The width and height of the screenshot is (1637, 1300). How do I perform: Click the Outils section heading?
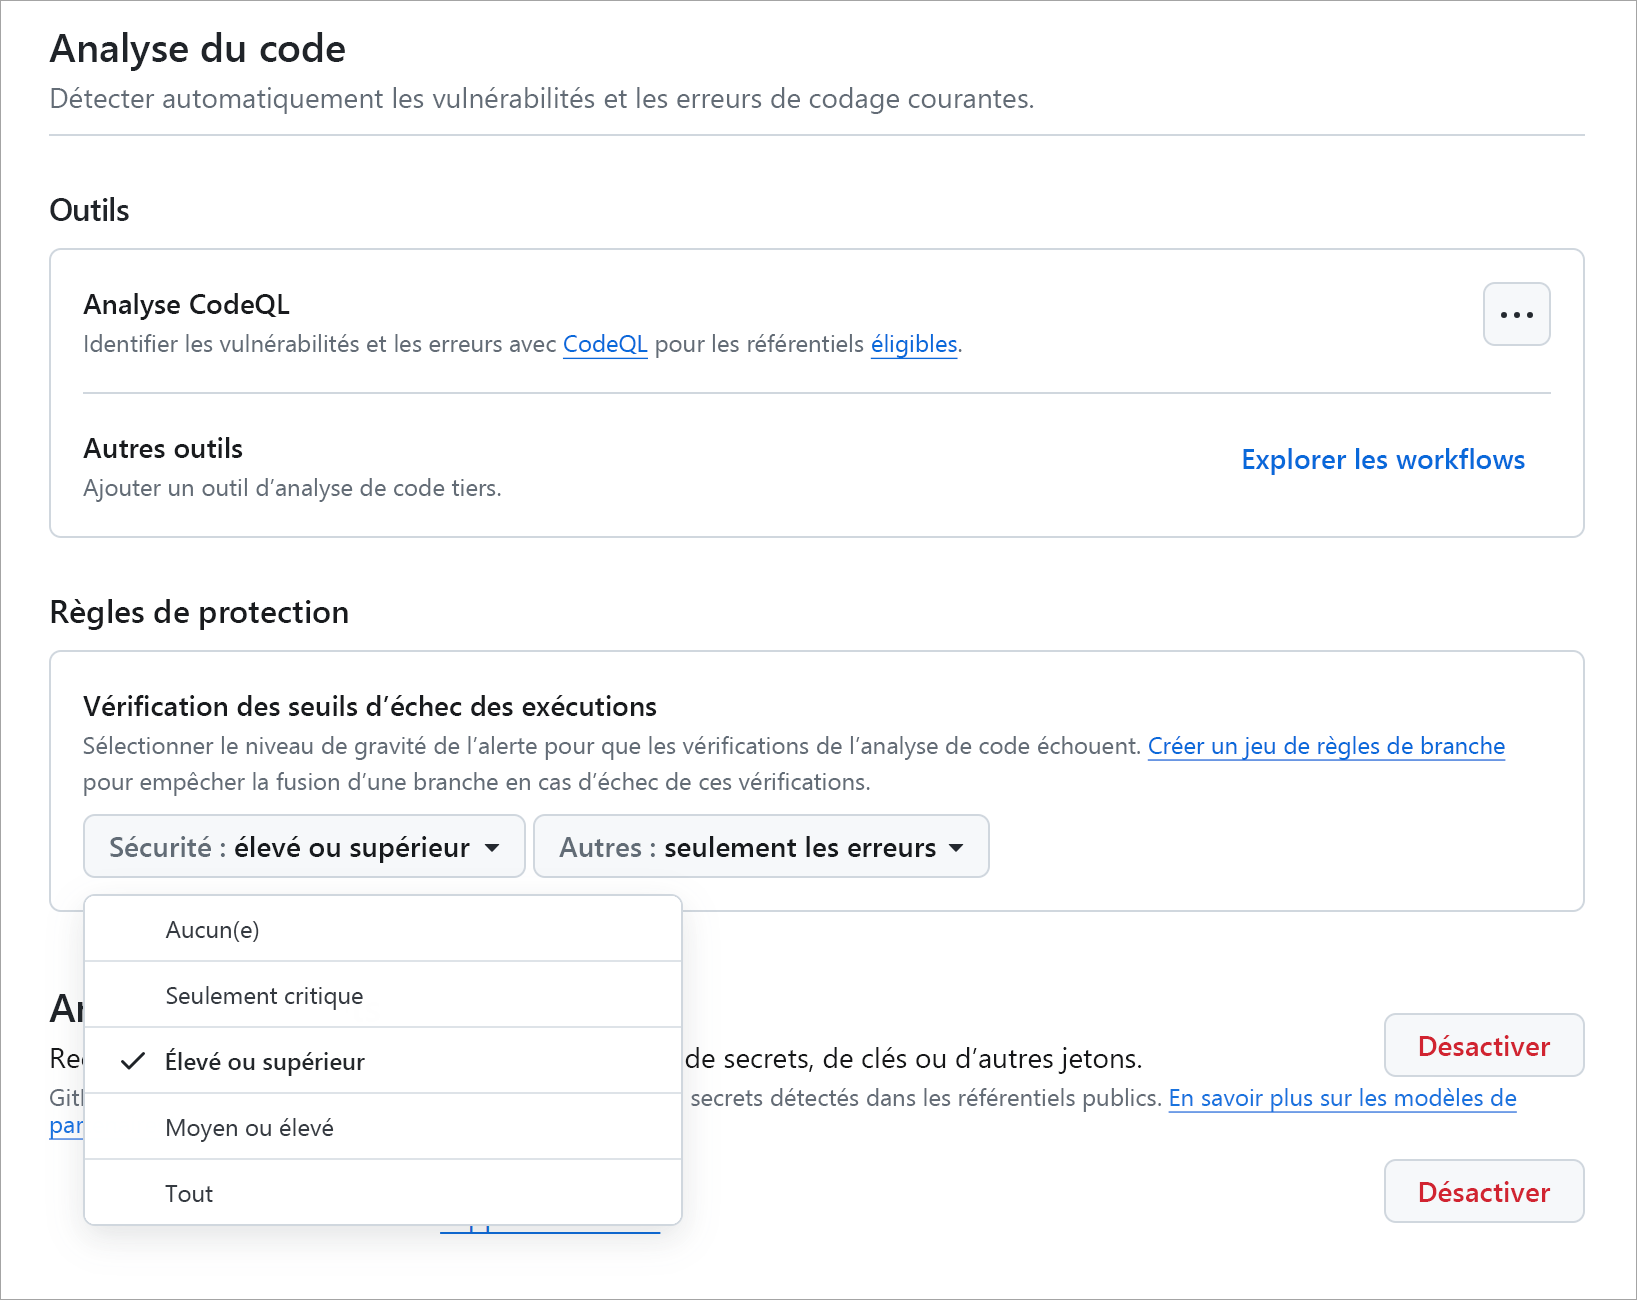pyautogui.click(x=89, y=210)
